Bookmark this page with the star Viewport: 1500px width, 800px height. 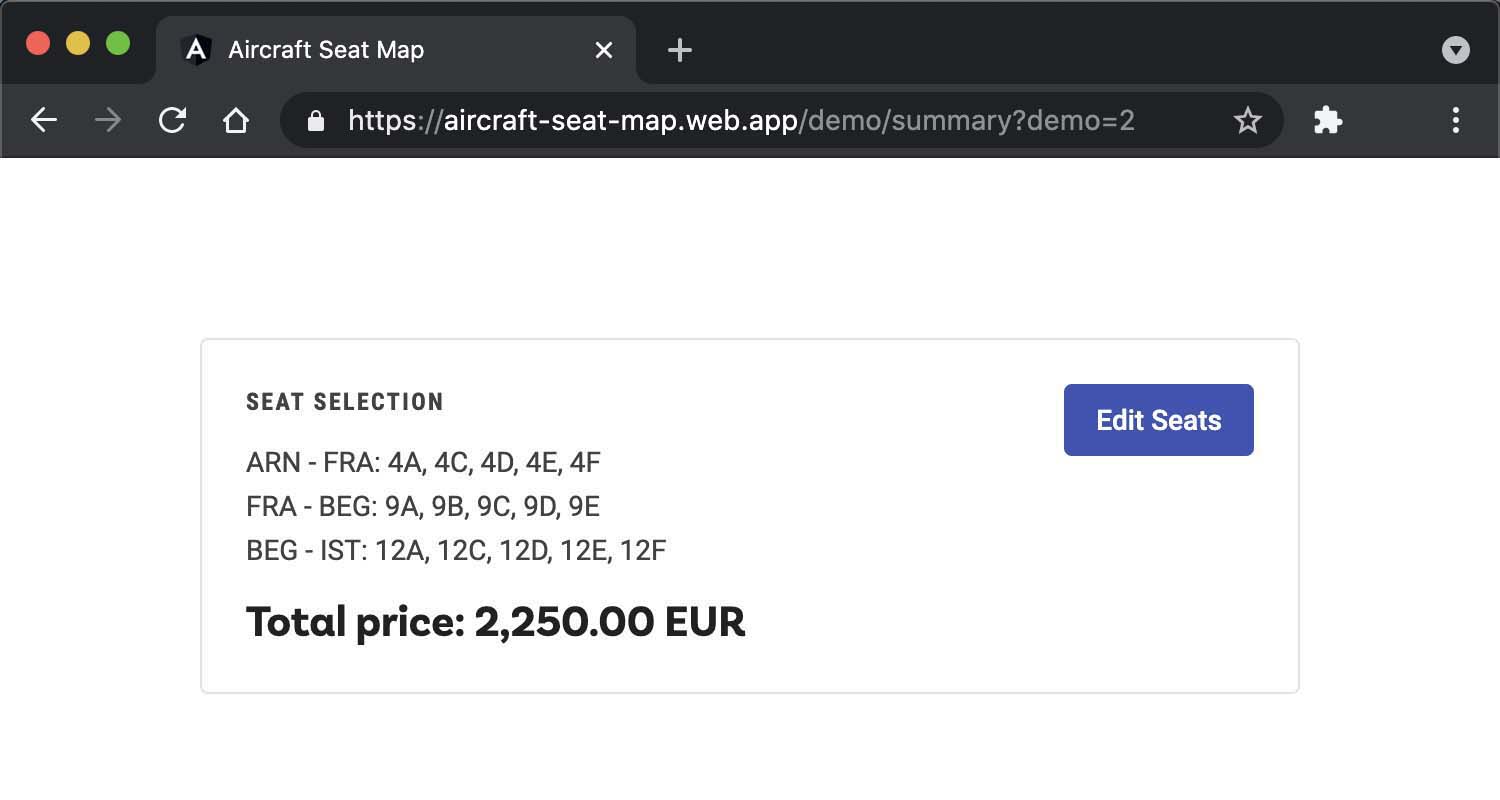point(1247,121)
